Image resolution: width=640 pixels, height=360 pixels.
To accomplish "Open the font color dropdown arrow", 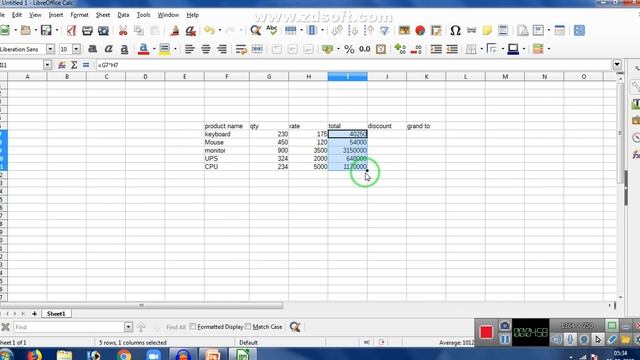I will 154,49.
